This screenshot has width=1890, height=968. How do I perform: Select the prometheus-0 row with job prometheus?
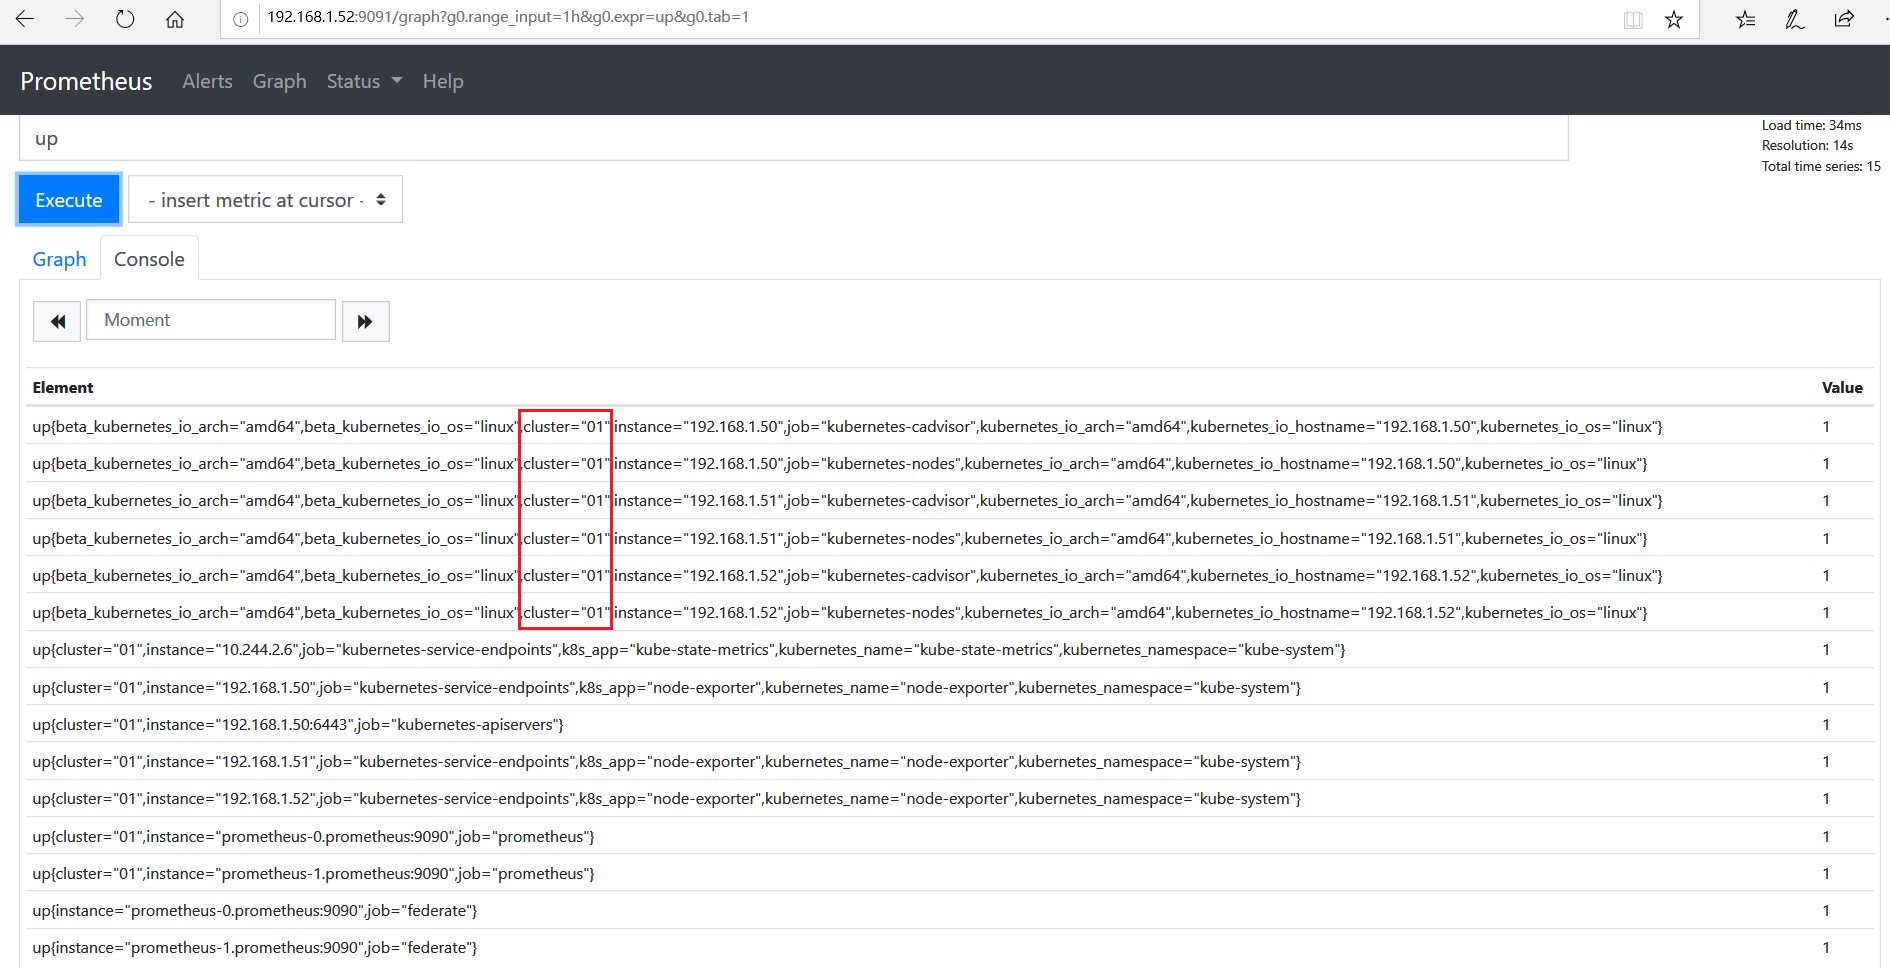click(949, 836)
